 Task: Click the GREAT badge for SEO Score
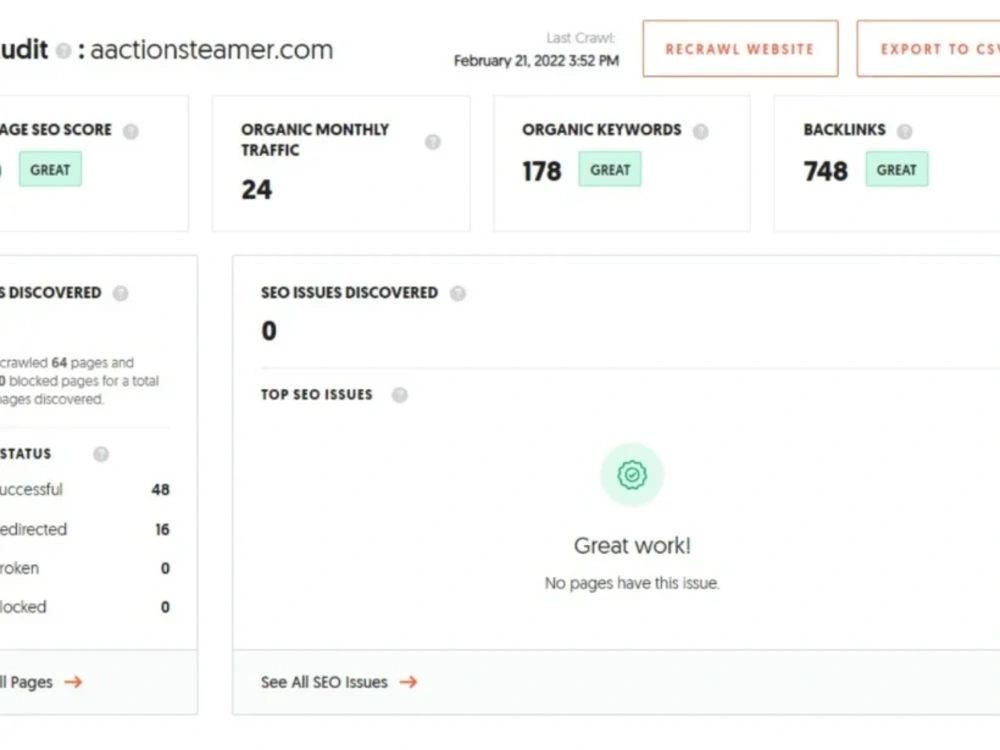50,170
